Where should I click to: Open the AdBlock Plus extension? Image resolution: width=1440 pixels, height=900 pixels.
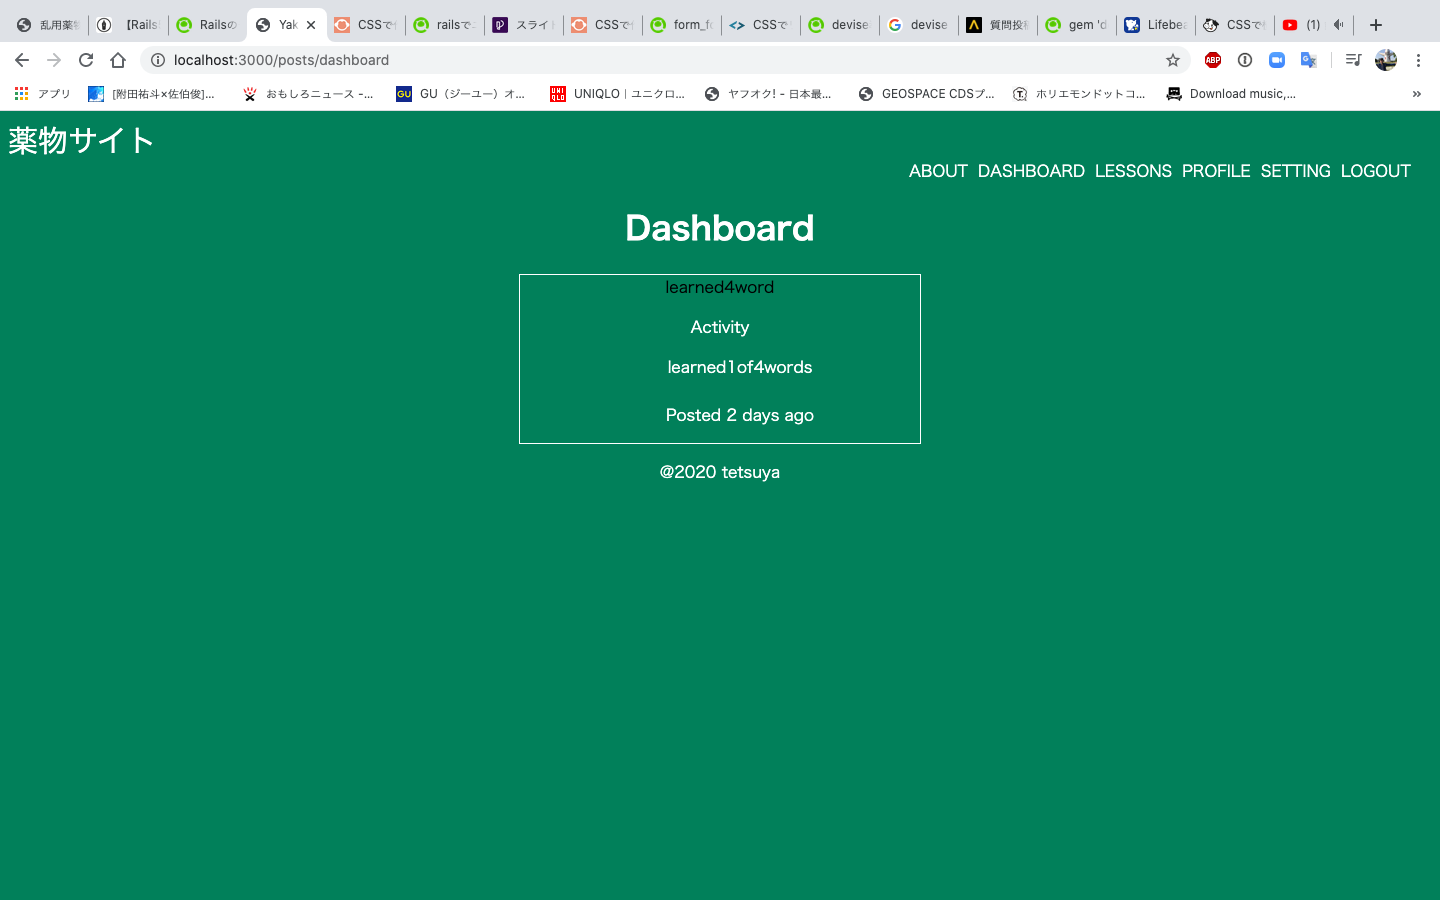[1213, 60]
